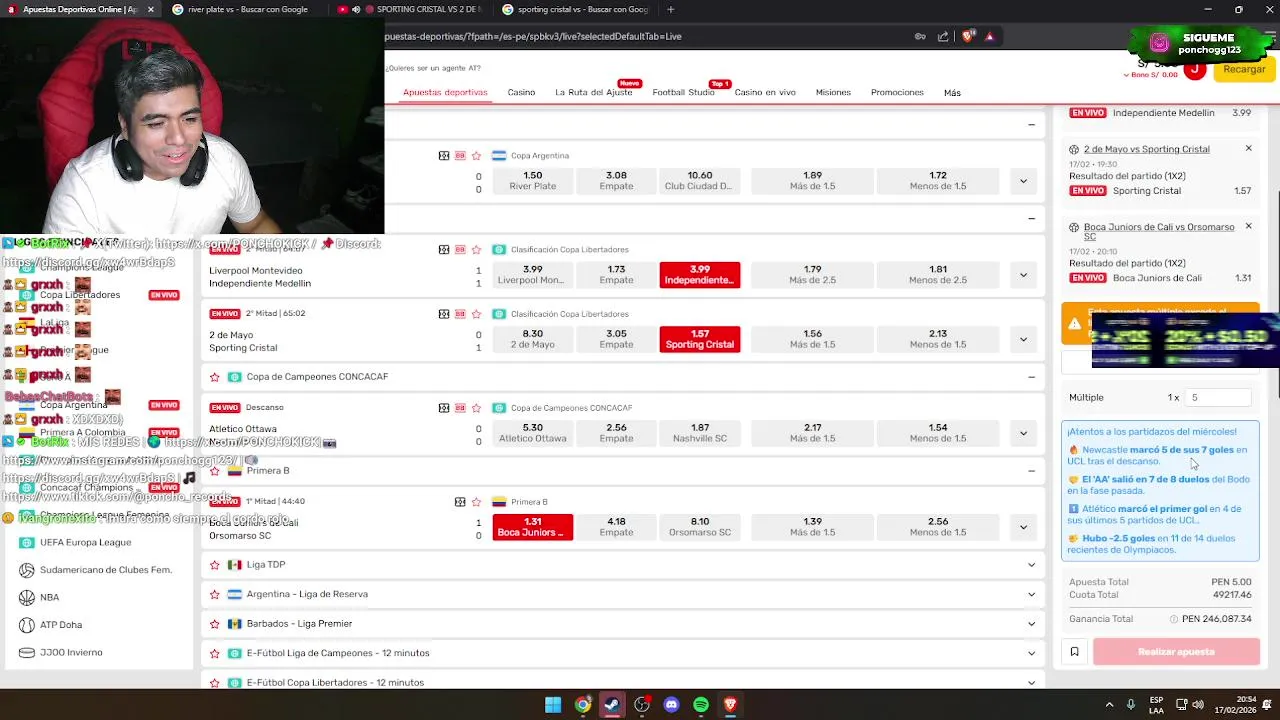Open Chrome from the taskbar
Viewport: 1280px width, 720px height.
(x=582, y=705)
